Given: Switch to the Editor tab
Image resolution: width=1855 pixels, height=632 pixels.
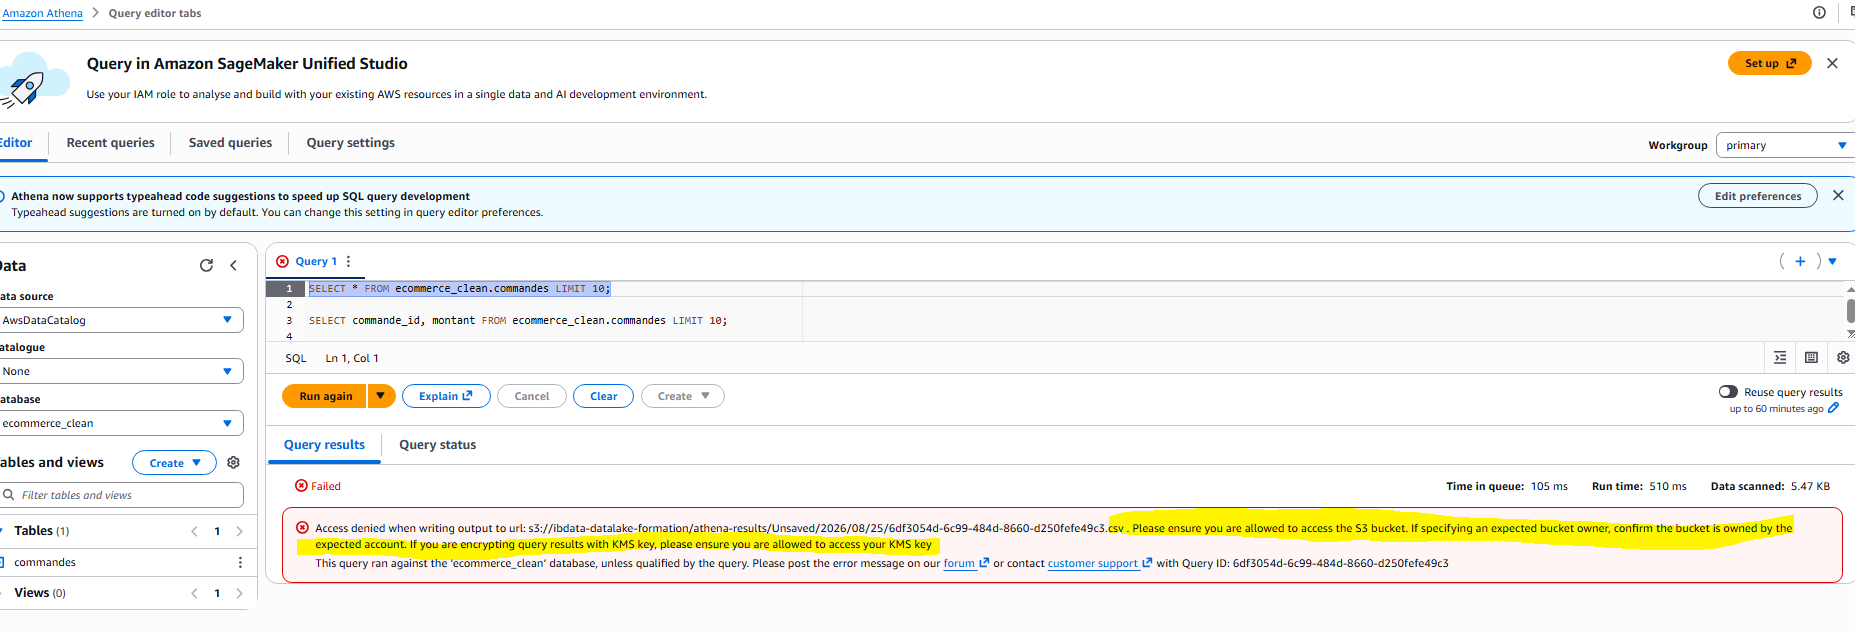Looking at the screenshot, I should tap(15, 143).
